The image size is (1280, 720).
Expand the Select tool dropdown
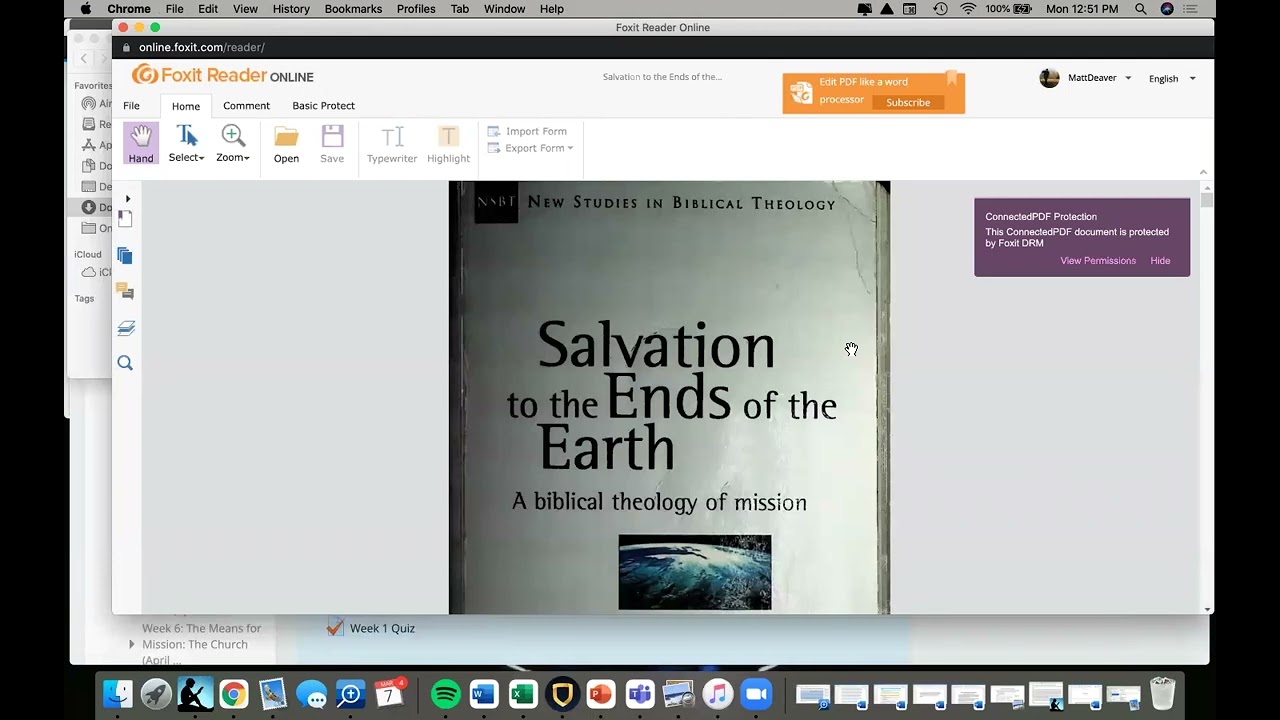click(186, 144)
